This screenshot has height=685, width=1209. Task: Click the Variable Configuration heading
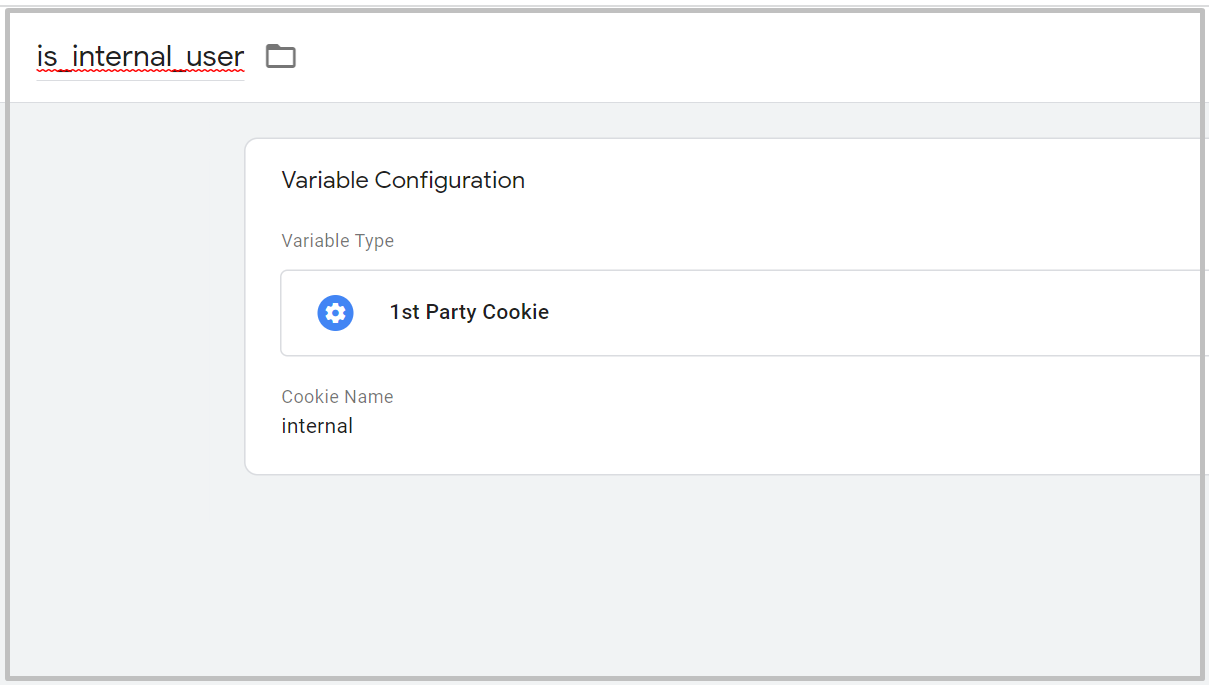pos(403,180)
